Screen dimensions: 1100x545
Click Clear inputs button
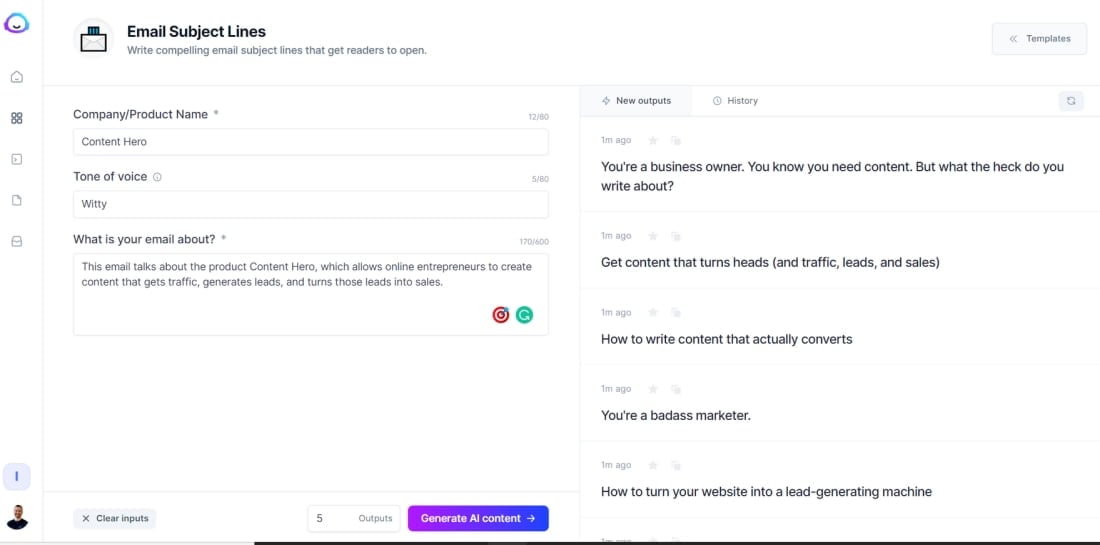click(114, 518)
